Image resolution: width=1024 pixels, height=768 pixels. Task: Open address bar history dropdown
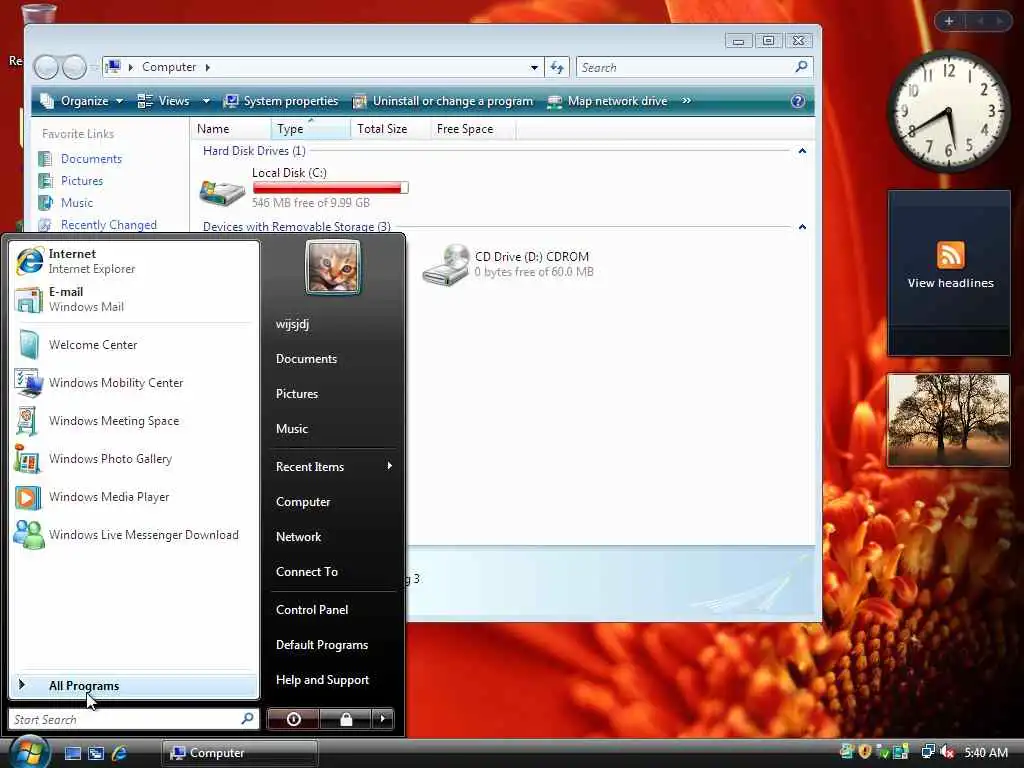pos(534,67)
